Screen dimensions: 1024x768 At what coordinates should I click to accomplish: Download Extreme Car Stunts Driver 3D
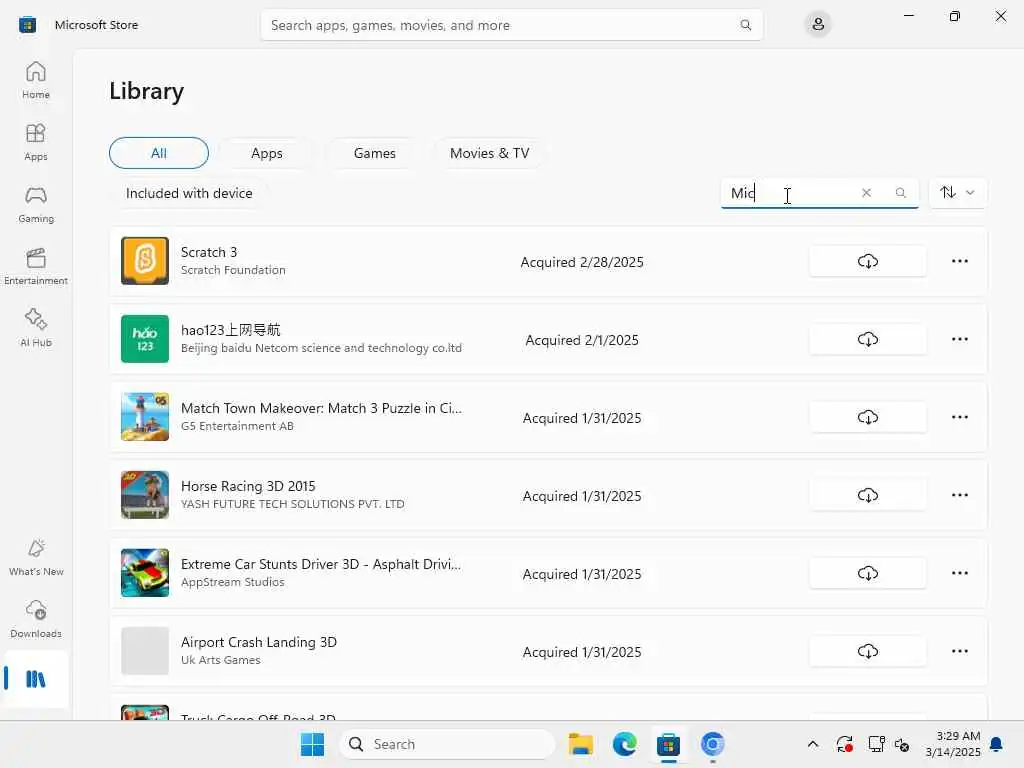click(x=867, y=573)
